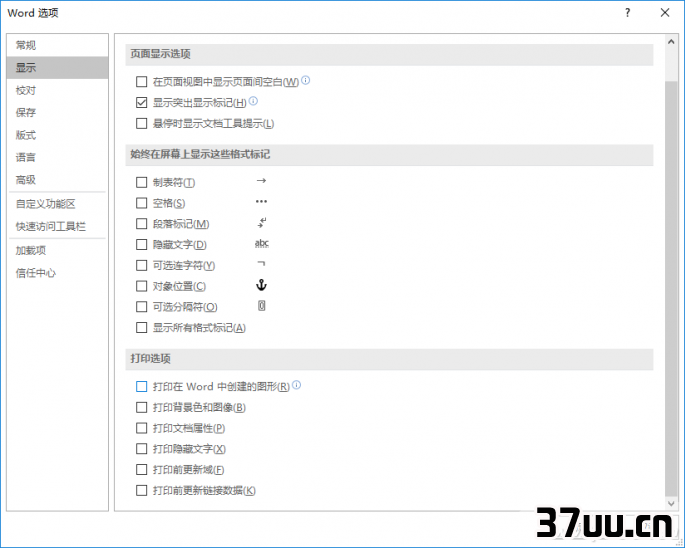685x548 pixels.
Task: Enable 在页面视图中显示页面间空白 checkbox
Action: (142, 82)
